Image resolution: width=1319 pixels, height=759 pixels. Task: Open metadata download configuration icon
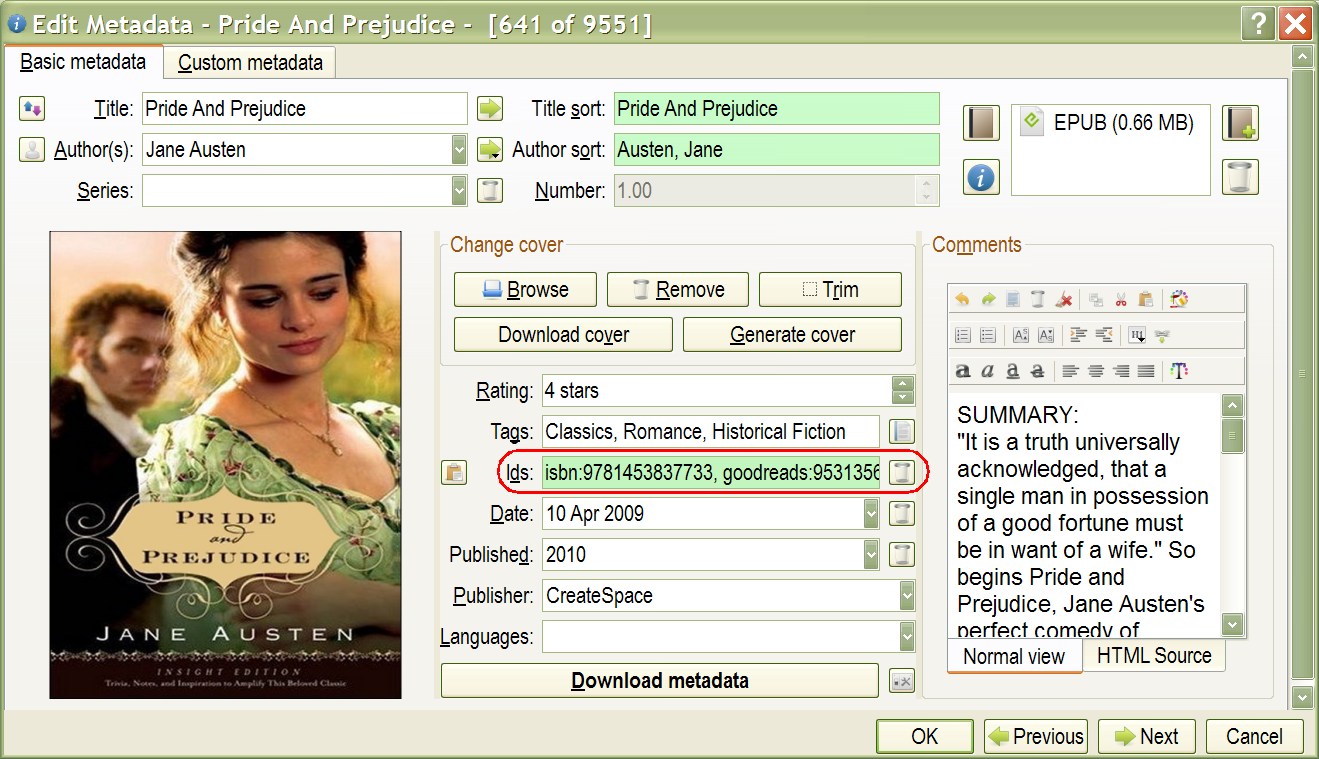902,681
